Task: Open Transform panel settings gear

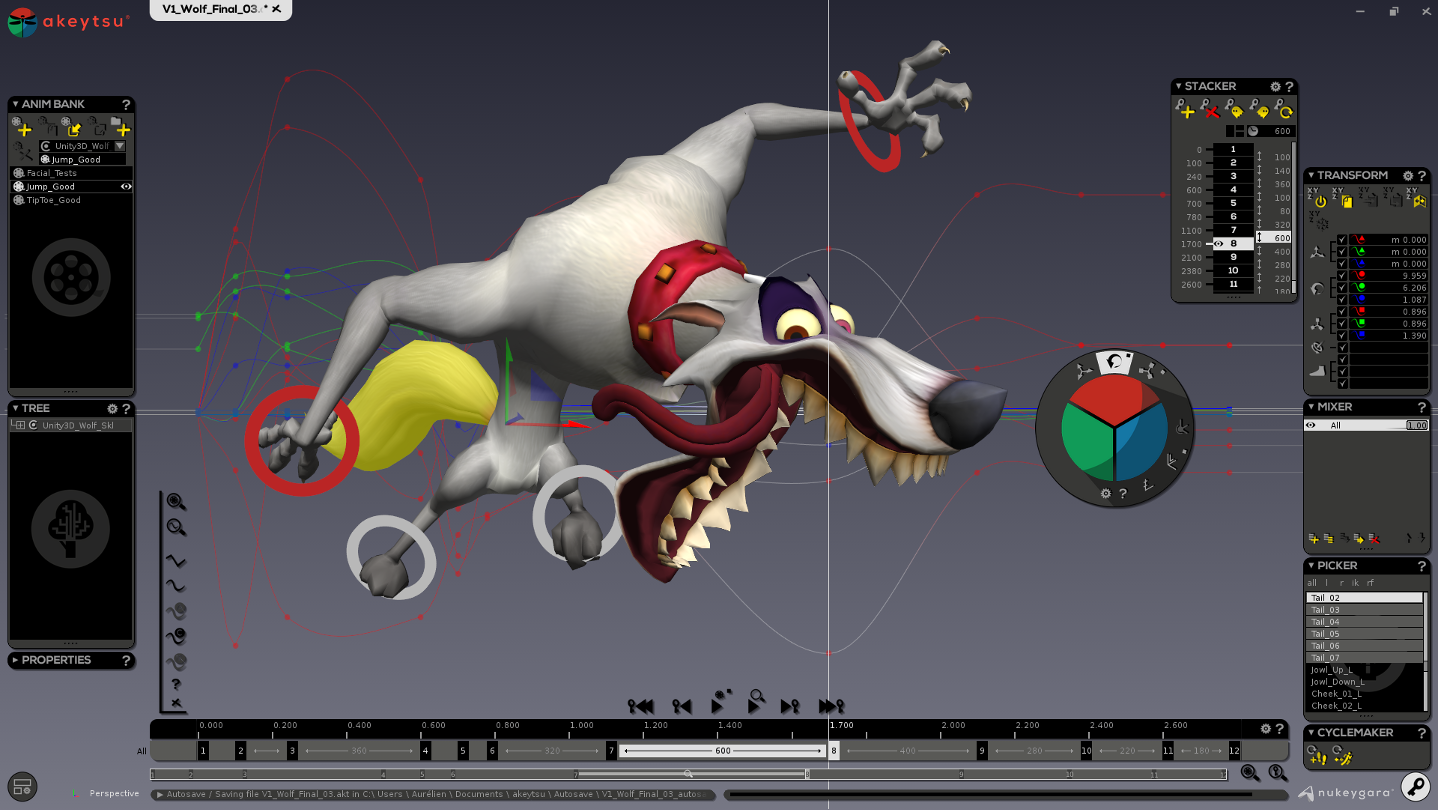Action: point(1408,176)
